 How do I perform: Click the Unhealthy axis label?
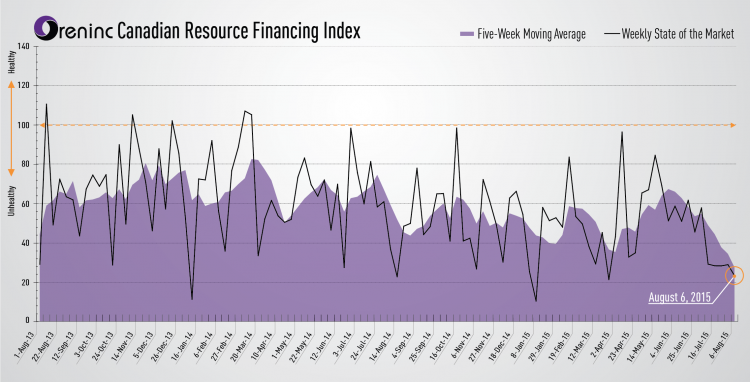point(12,201)
